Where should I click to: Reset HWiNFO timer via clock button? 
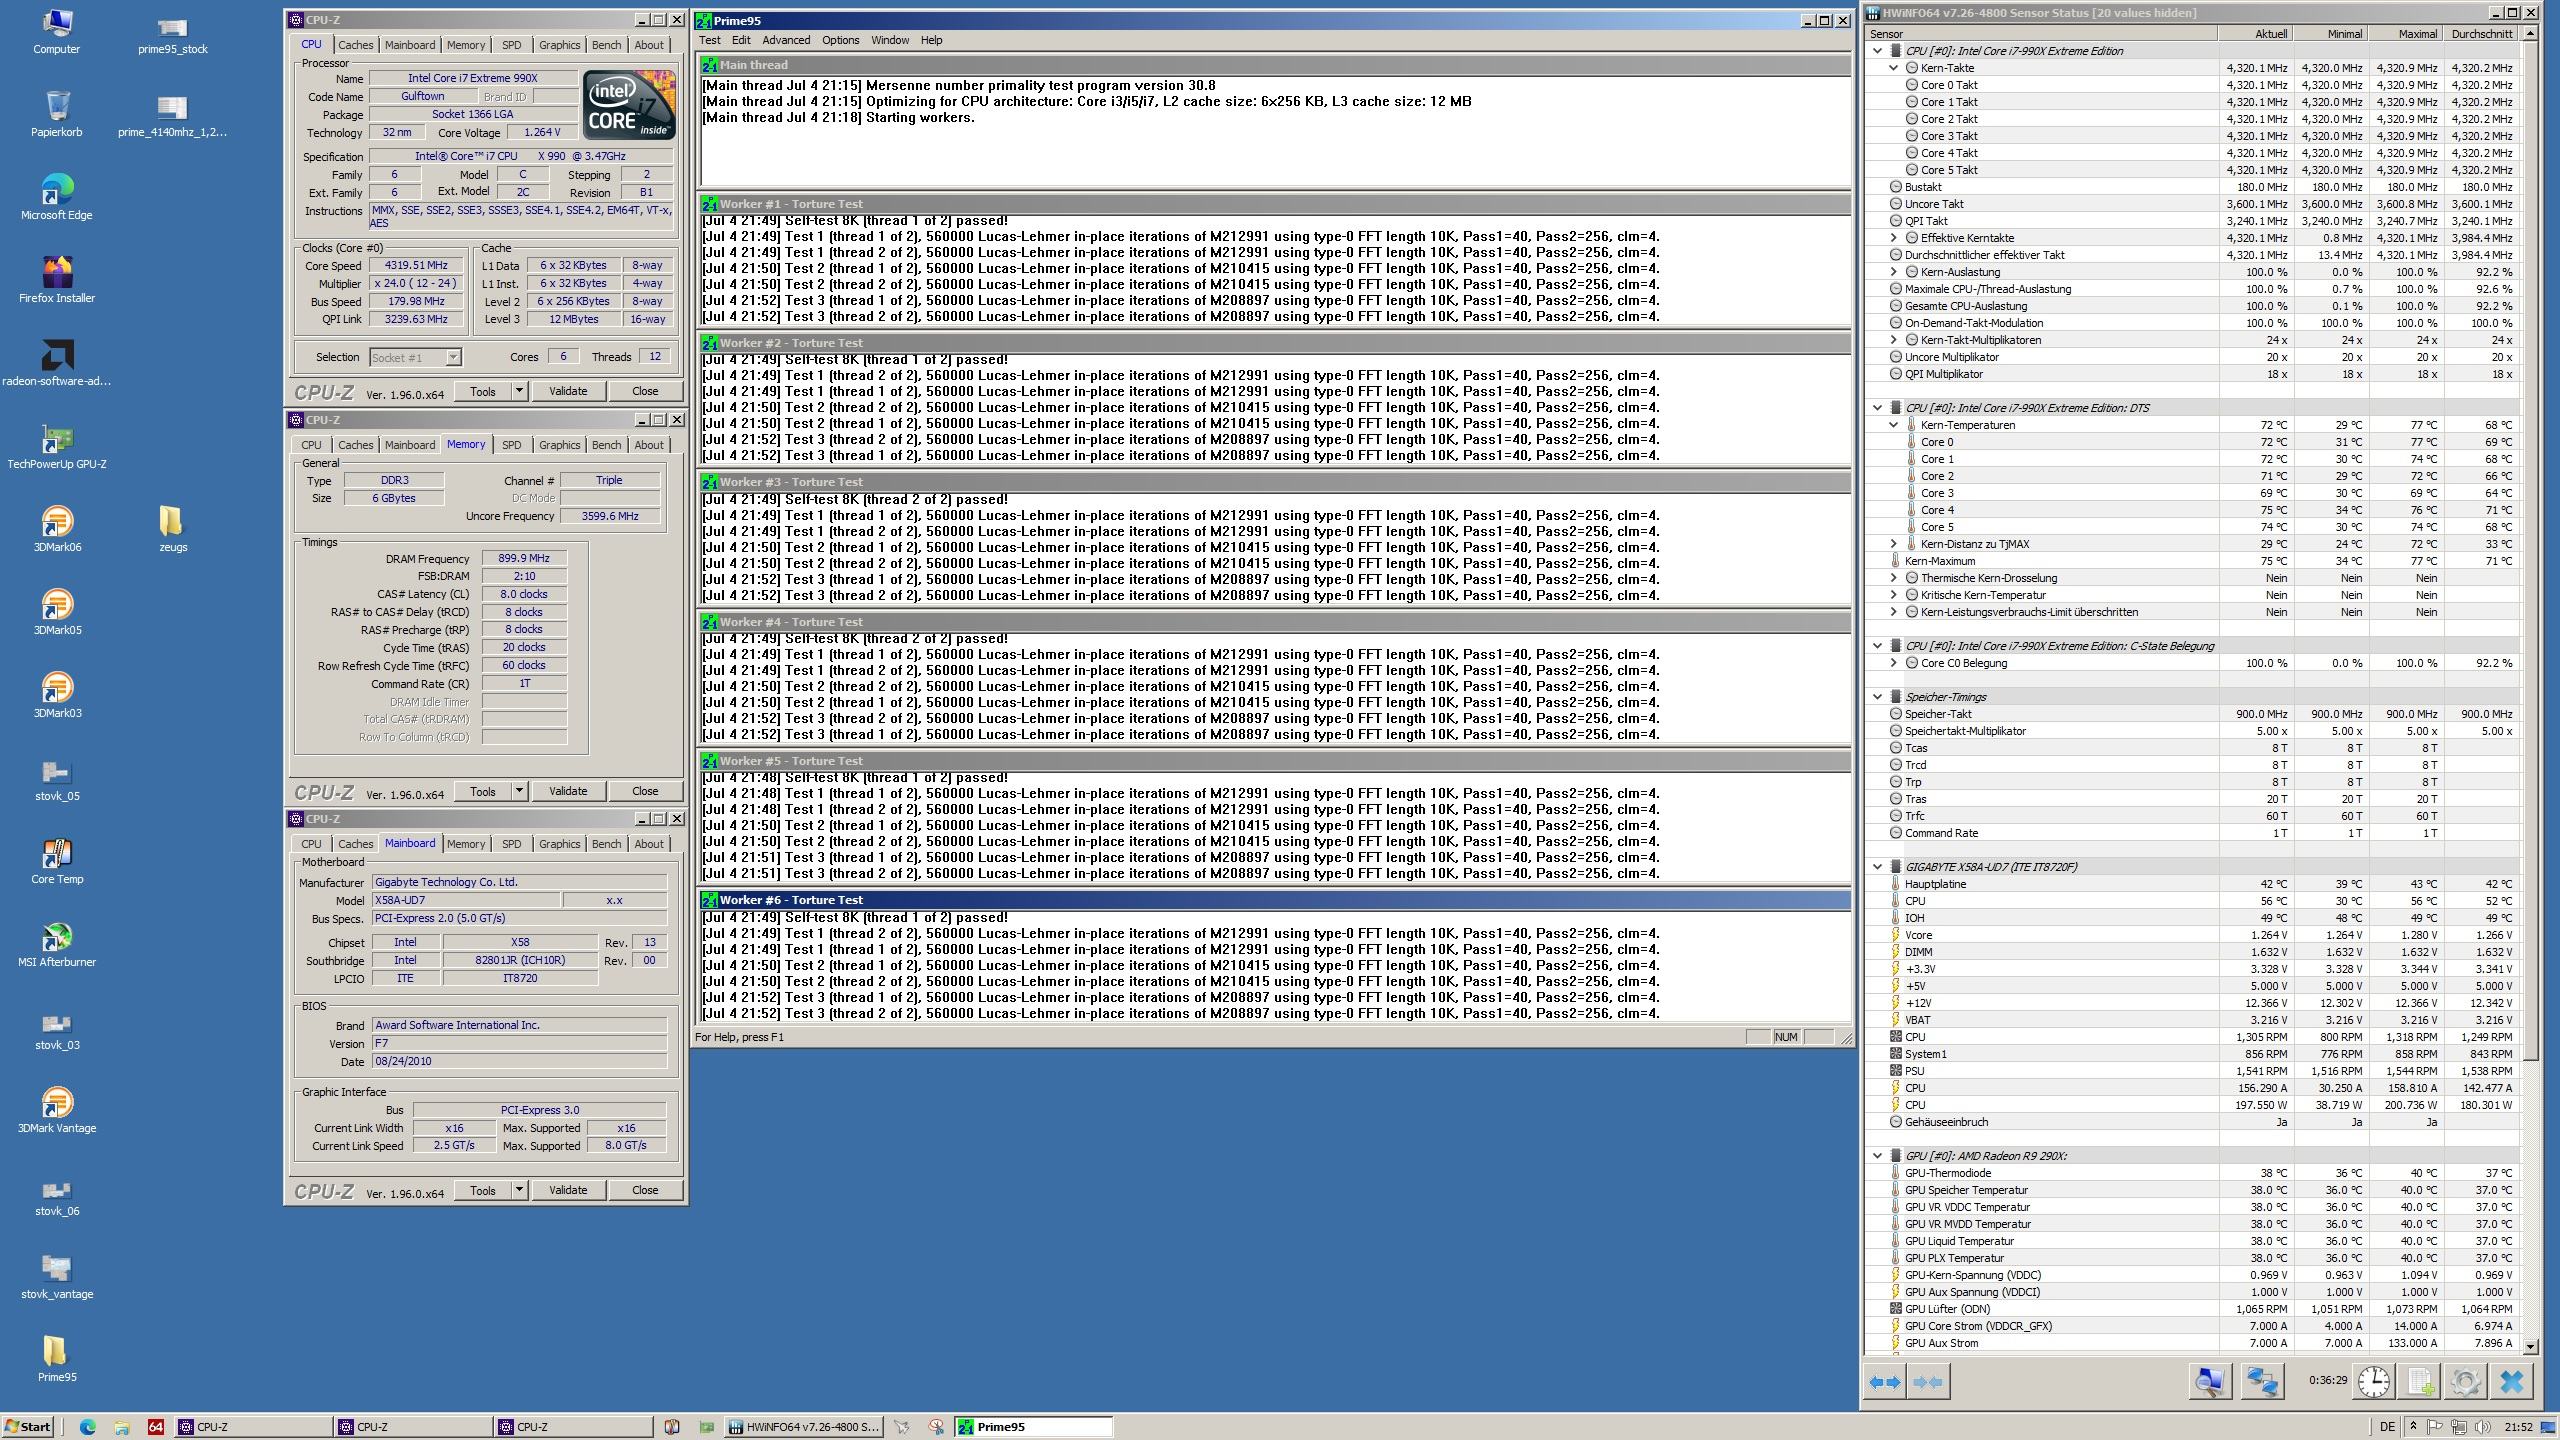click(2373, 1382)
